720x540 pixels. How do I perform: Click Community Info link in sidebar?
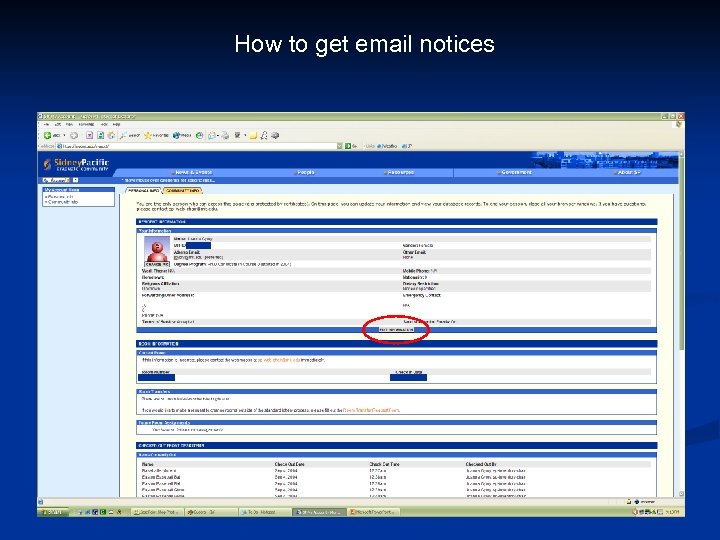[x=62, y=202]
